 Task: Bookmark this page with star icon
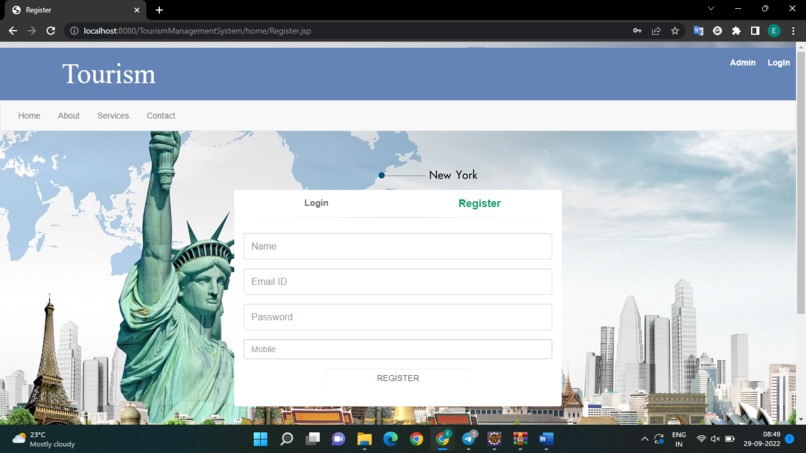pyautogui.click(x=675, y=31)
